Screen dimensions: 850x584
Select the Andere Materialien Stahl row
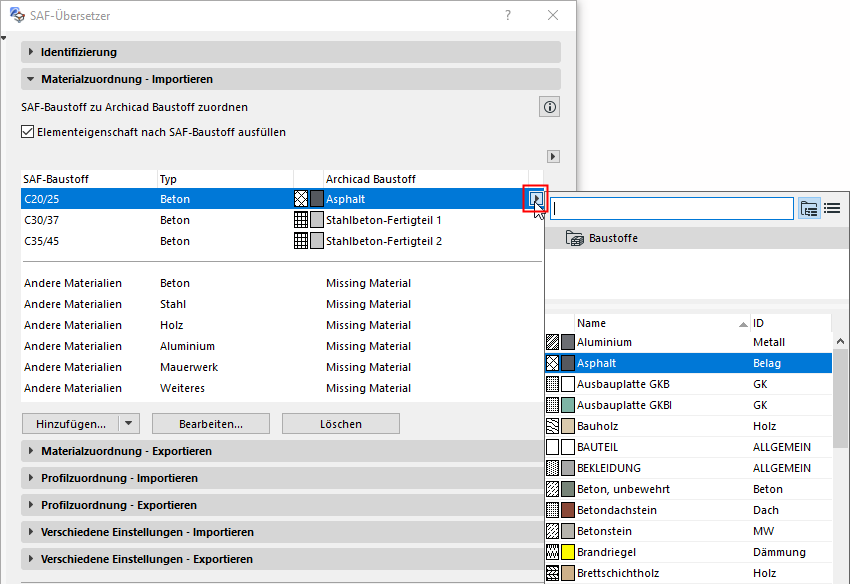[x=282, y=304]
